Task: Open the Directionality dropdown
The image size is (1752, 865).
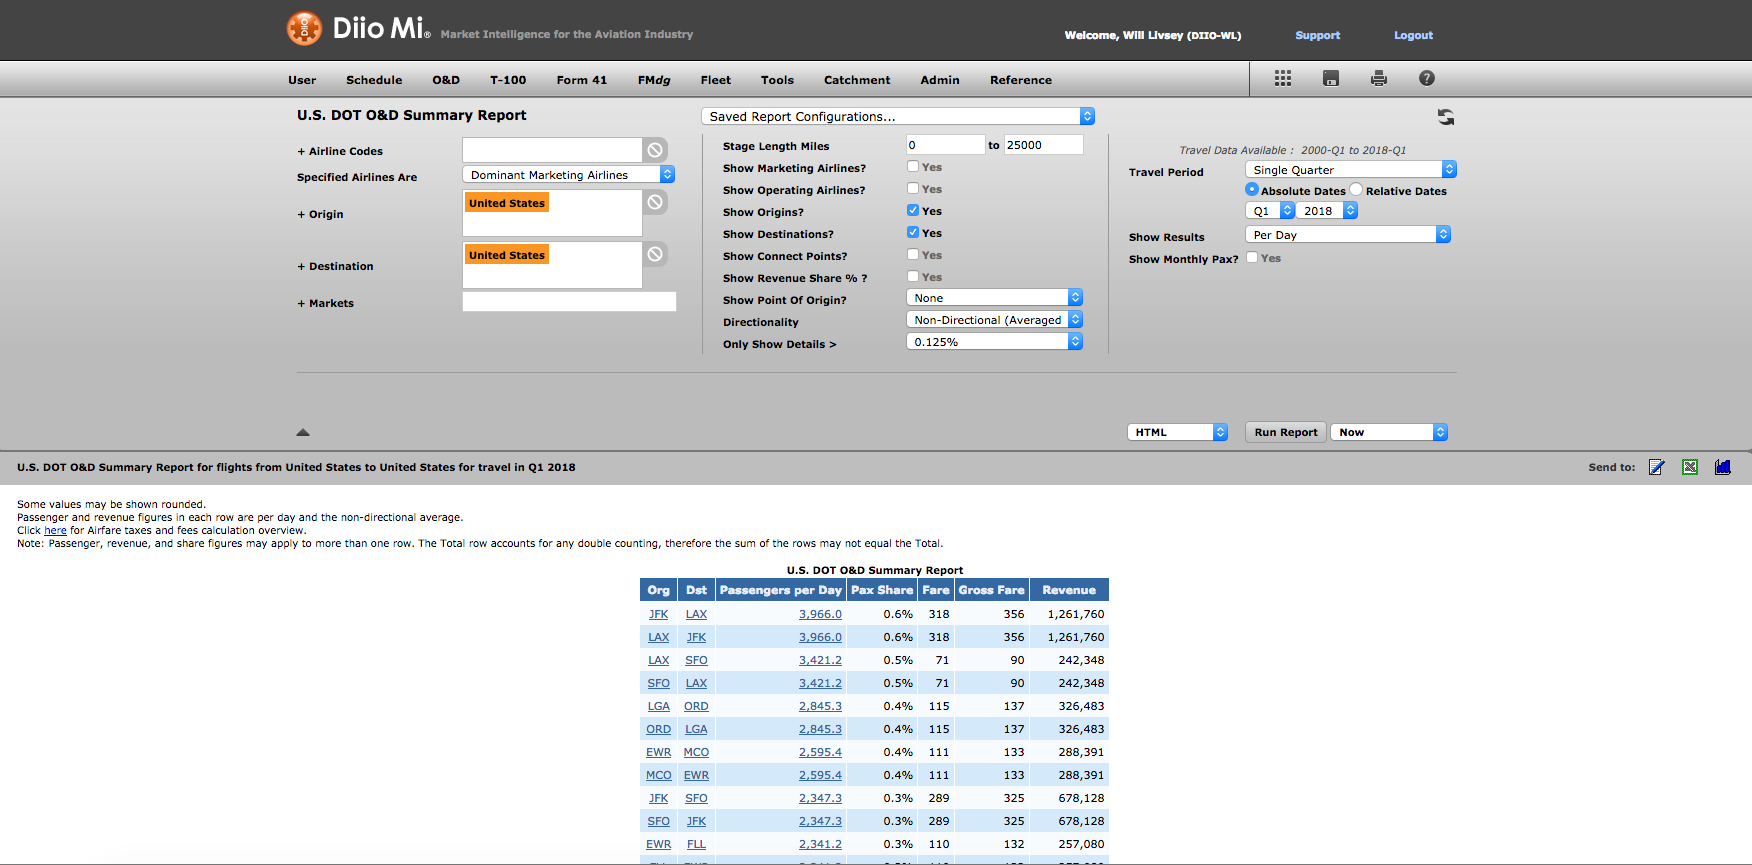Action: click(994, 320)
